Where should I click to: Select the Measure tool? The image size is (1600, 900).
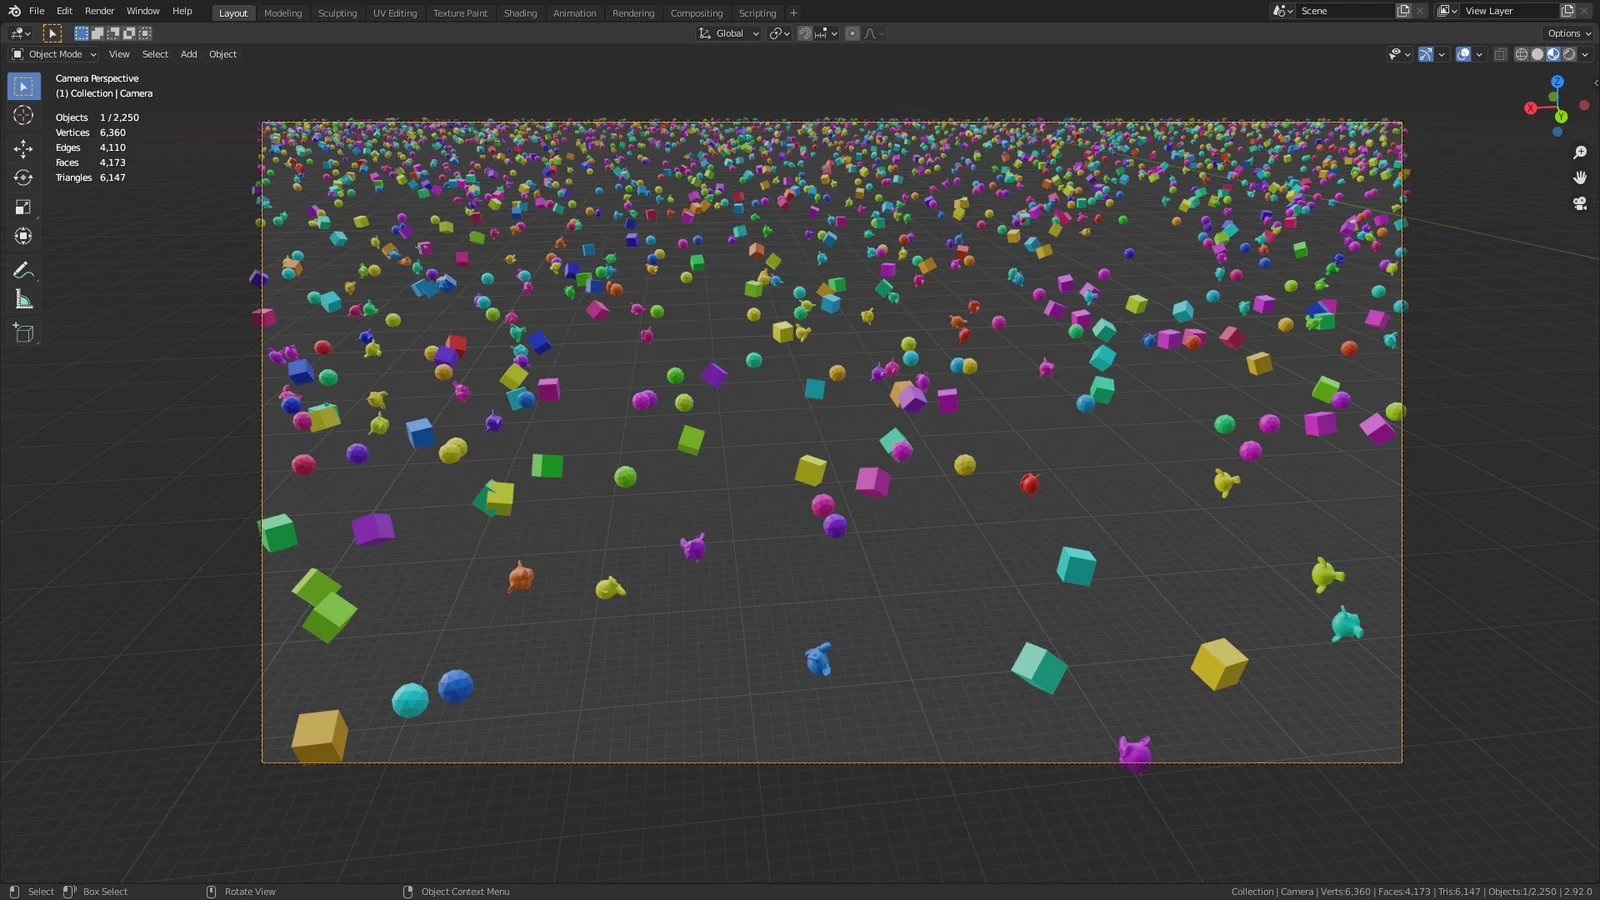22,298
